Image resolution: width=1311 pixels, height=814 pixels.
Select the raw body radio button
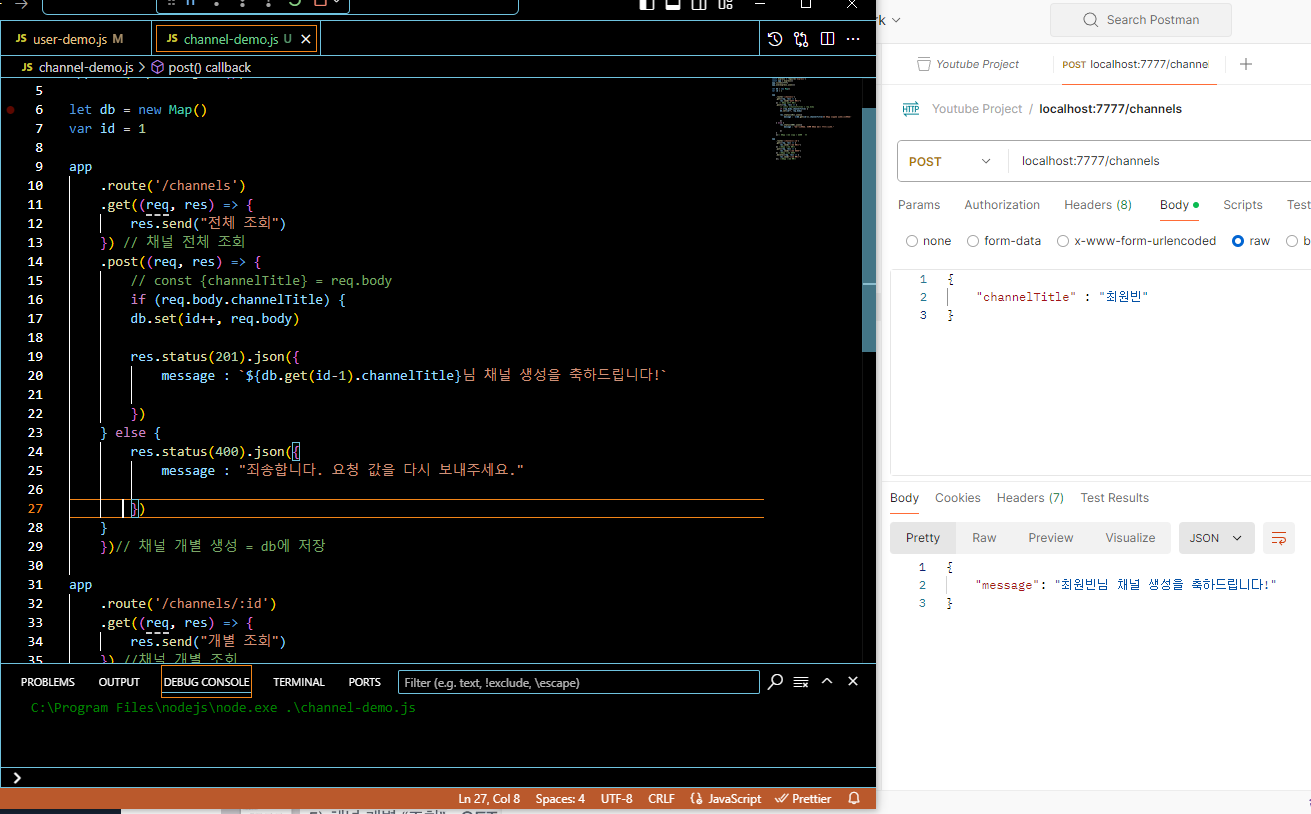[x=1238, y=241]
